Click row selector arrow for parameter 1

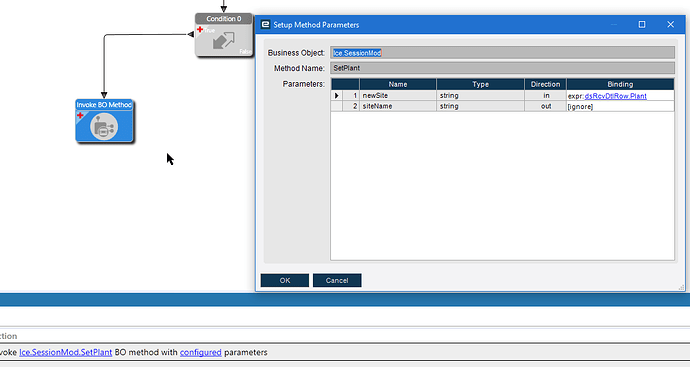click(337, 95)
